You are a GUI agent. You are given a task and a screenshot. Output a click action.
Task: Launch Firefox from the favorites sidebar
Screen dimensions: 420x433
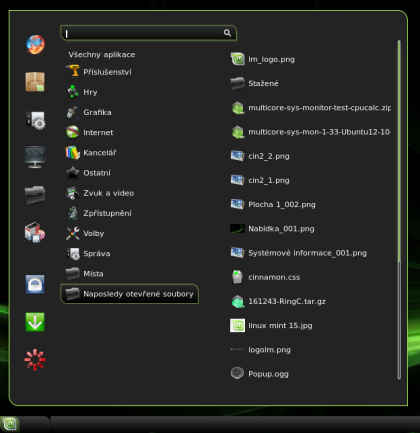[35, 44]
